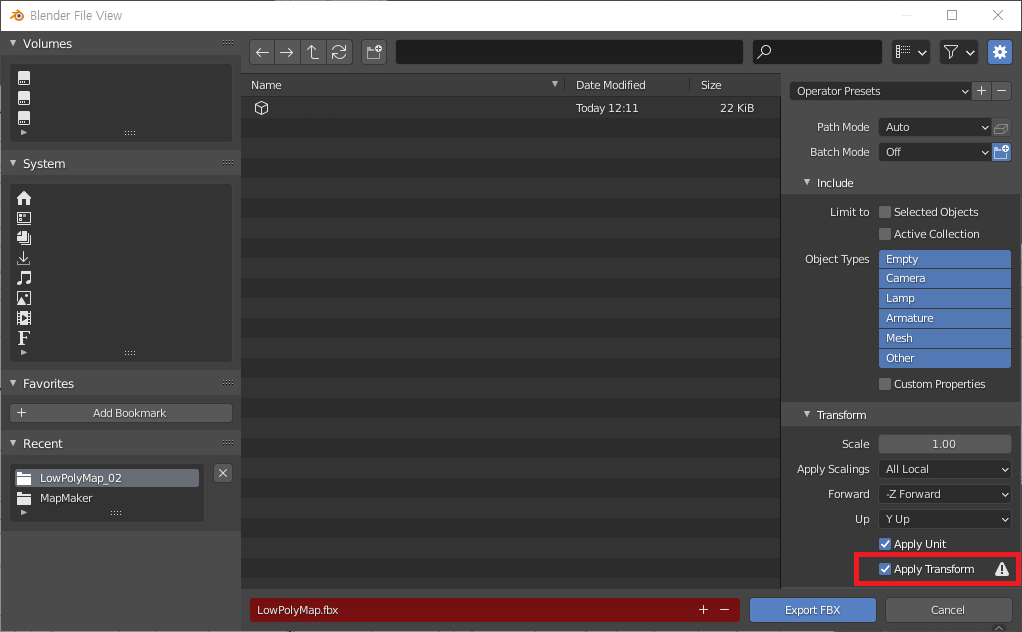
Task: Increment the filename number with plus
Action: click(x=703, y=610)
